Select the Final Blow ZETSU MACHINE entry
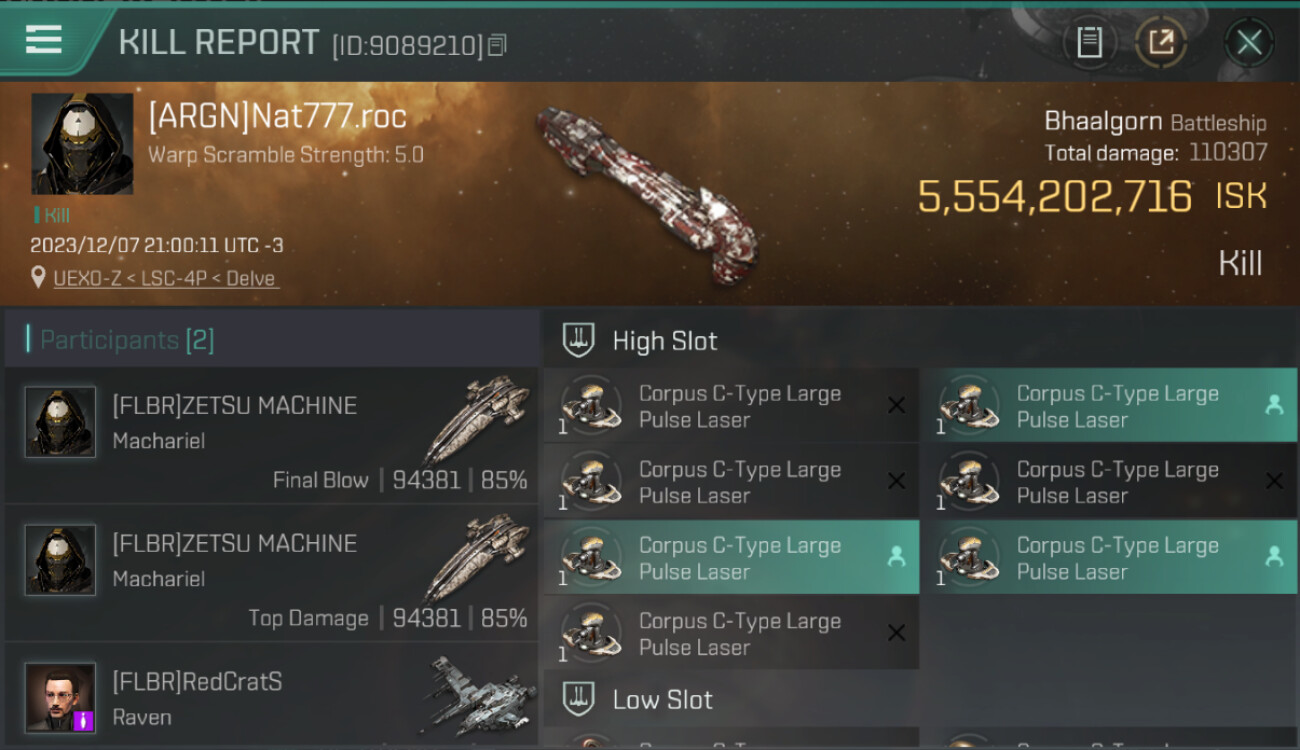This screenshot has height=750, width=1300. 271,436
